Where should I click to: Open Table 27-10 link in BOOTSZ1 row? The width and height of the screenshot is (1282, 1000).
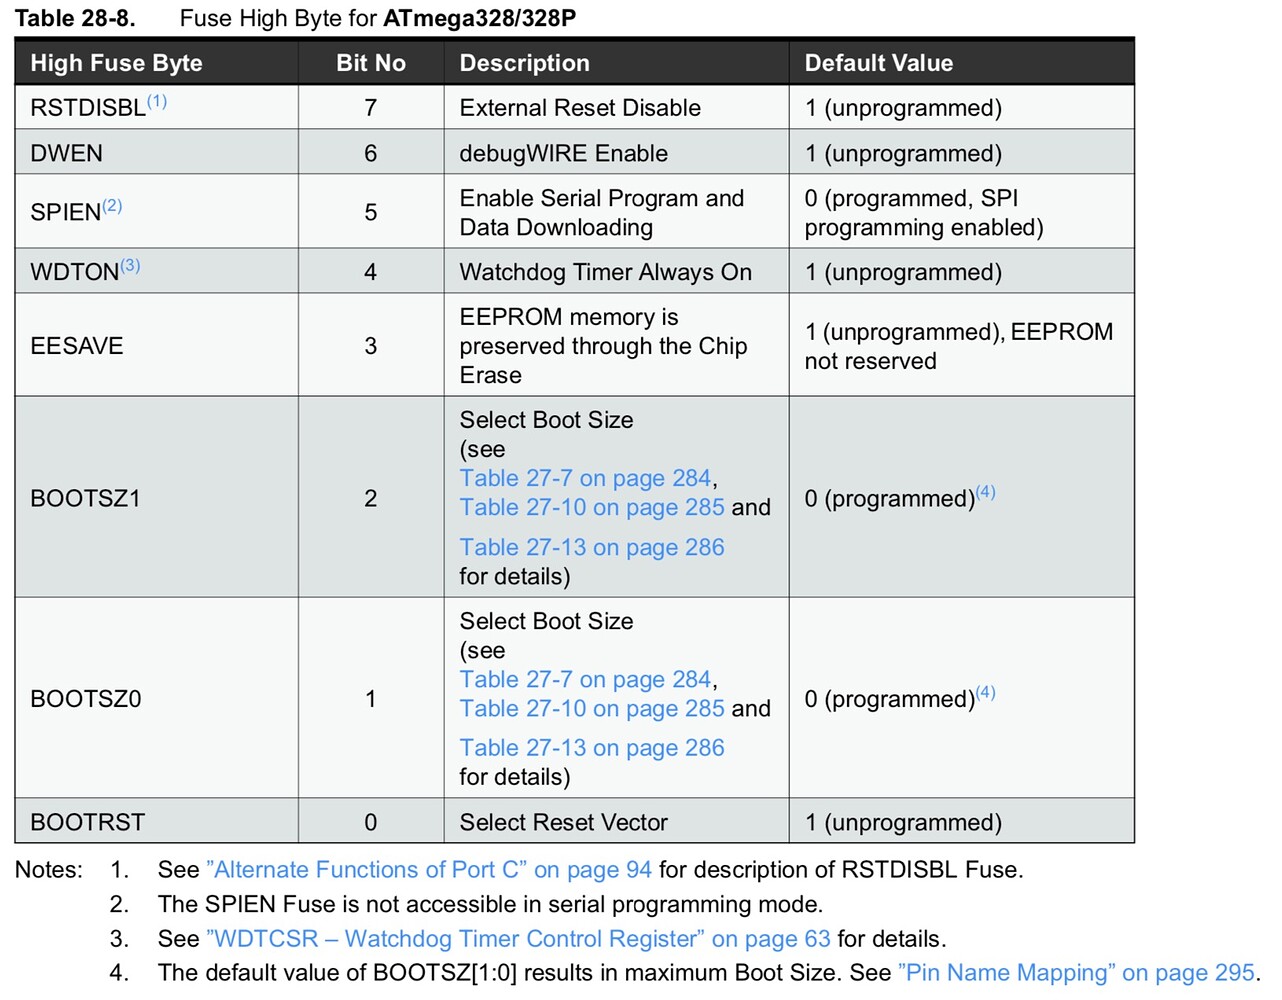coord(591,508)
